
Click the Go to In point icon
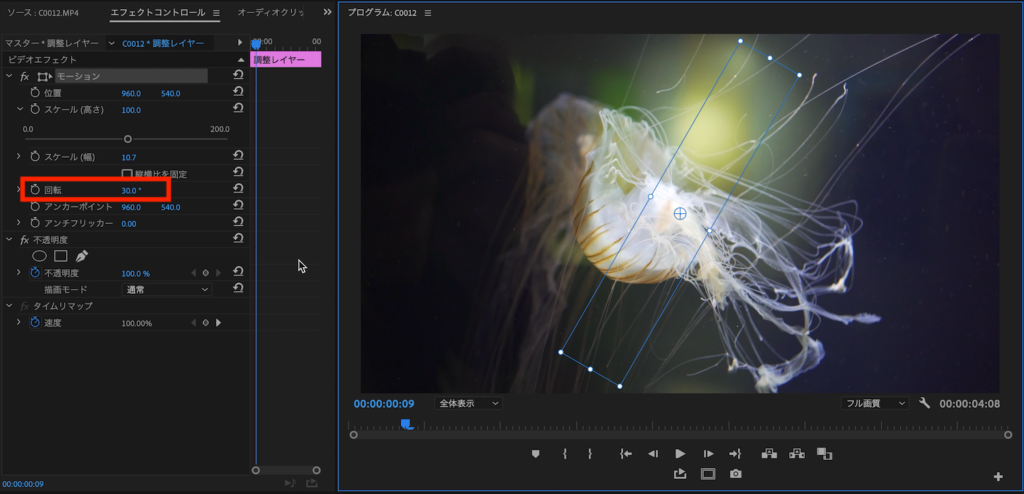626,453
